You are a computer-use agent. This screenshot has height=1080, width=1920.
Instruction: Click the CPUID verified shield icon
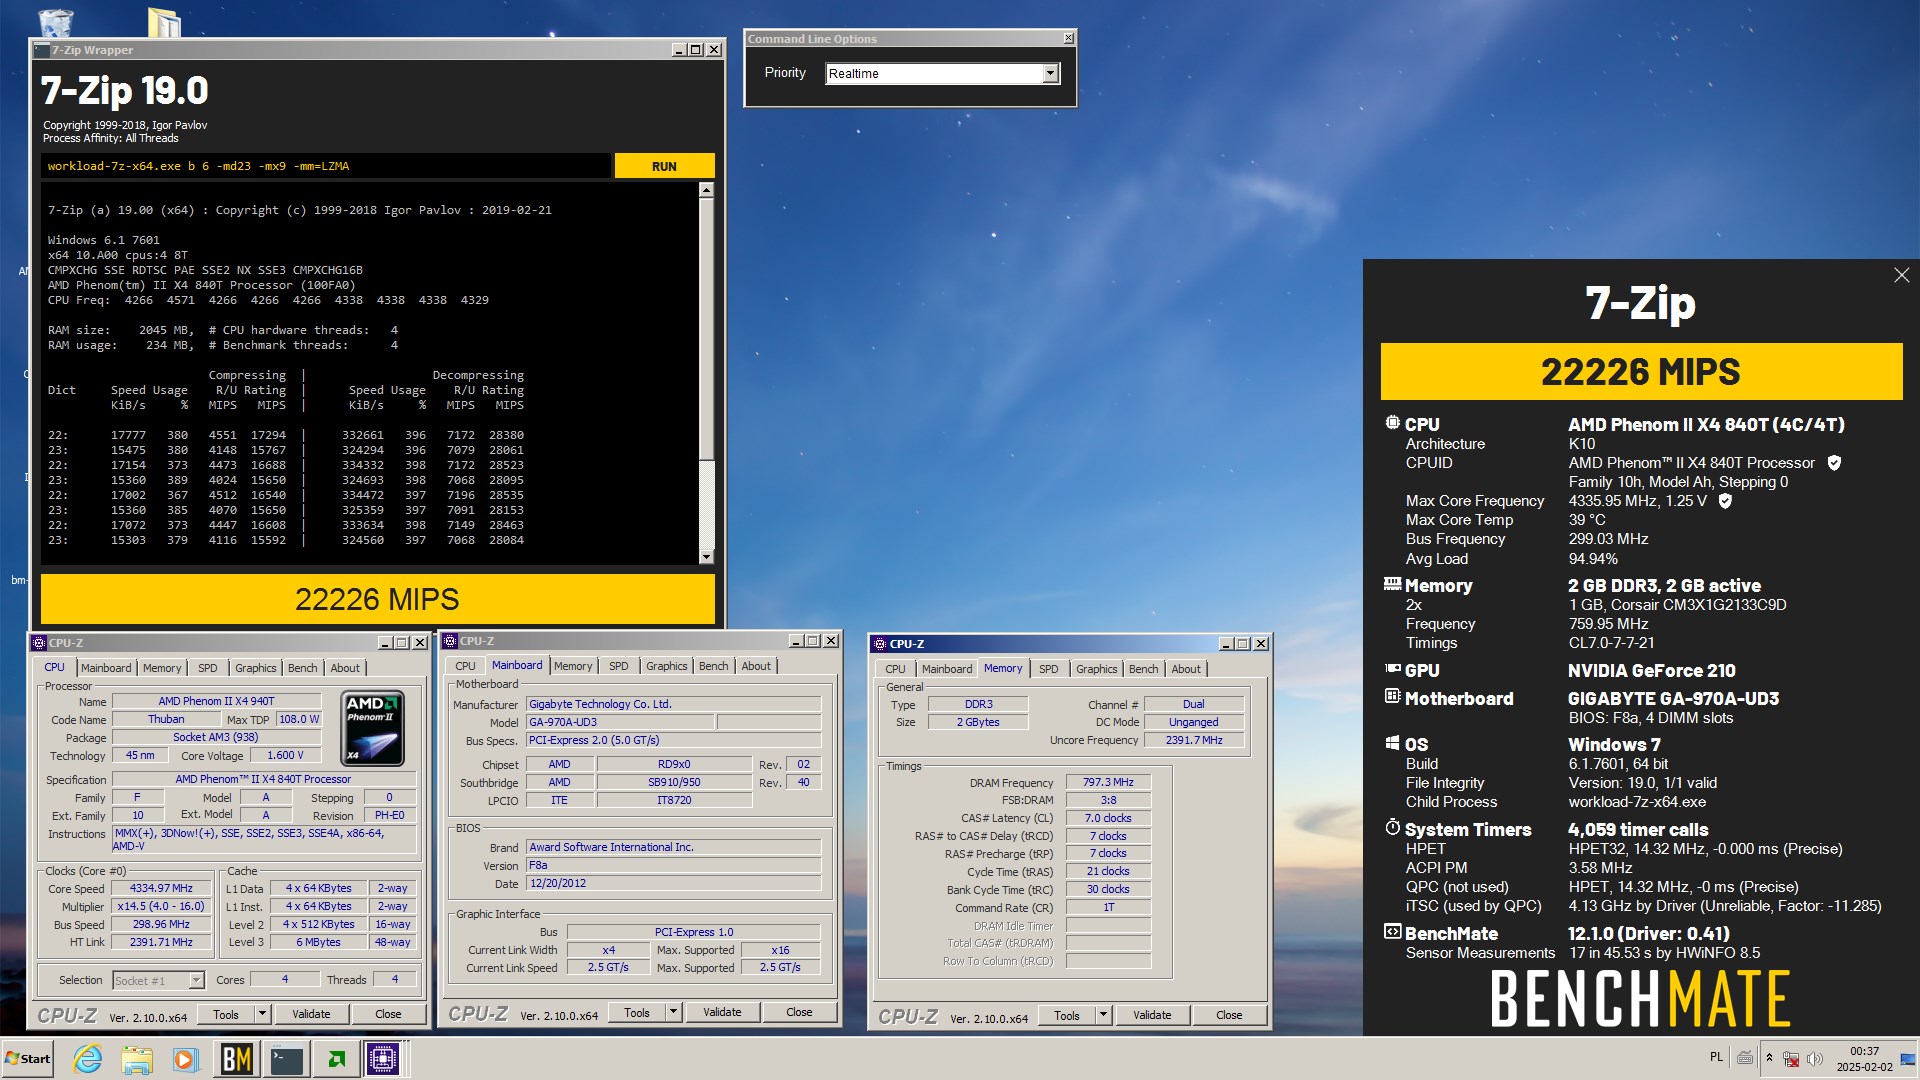[x=1834, y=463]
